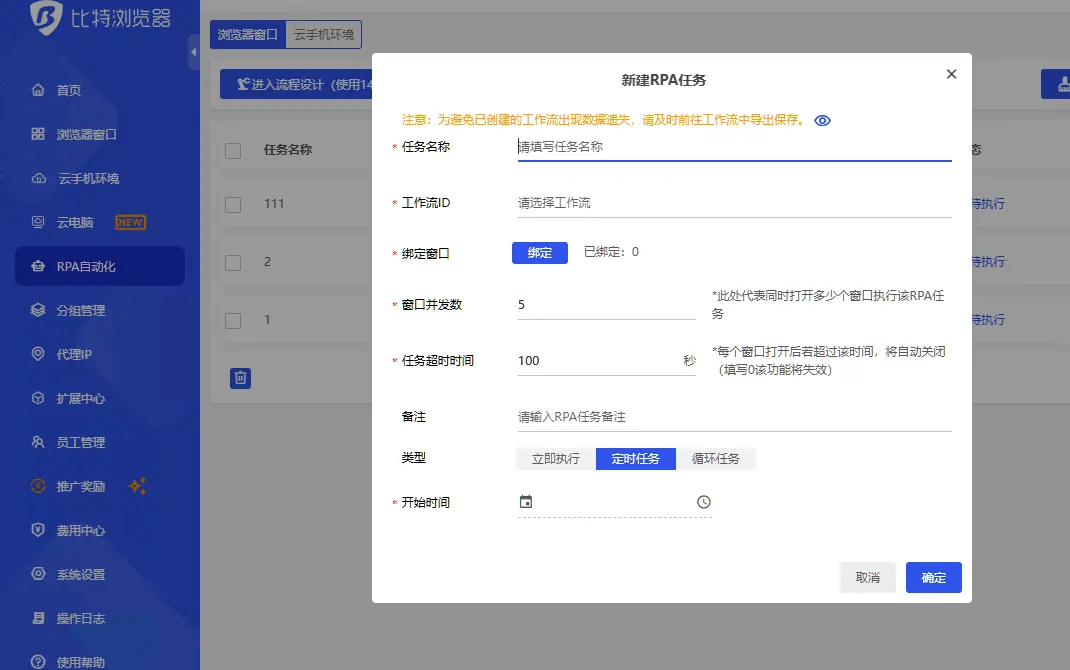Click the eye icon beside the warning notice

pos(822,121)
